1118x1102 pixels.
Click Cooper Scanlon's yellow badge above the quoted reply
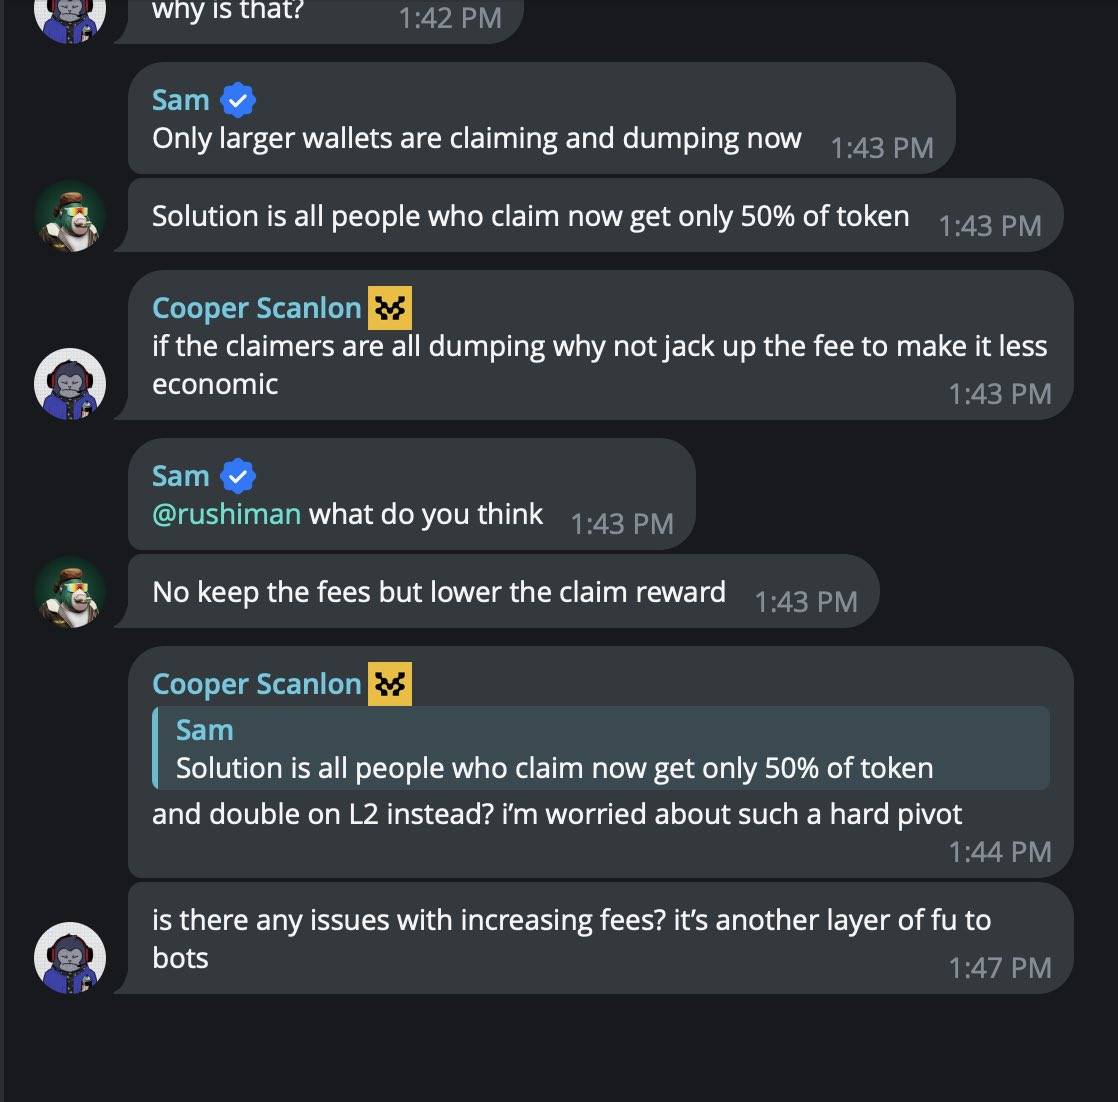point(390,684)
